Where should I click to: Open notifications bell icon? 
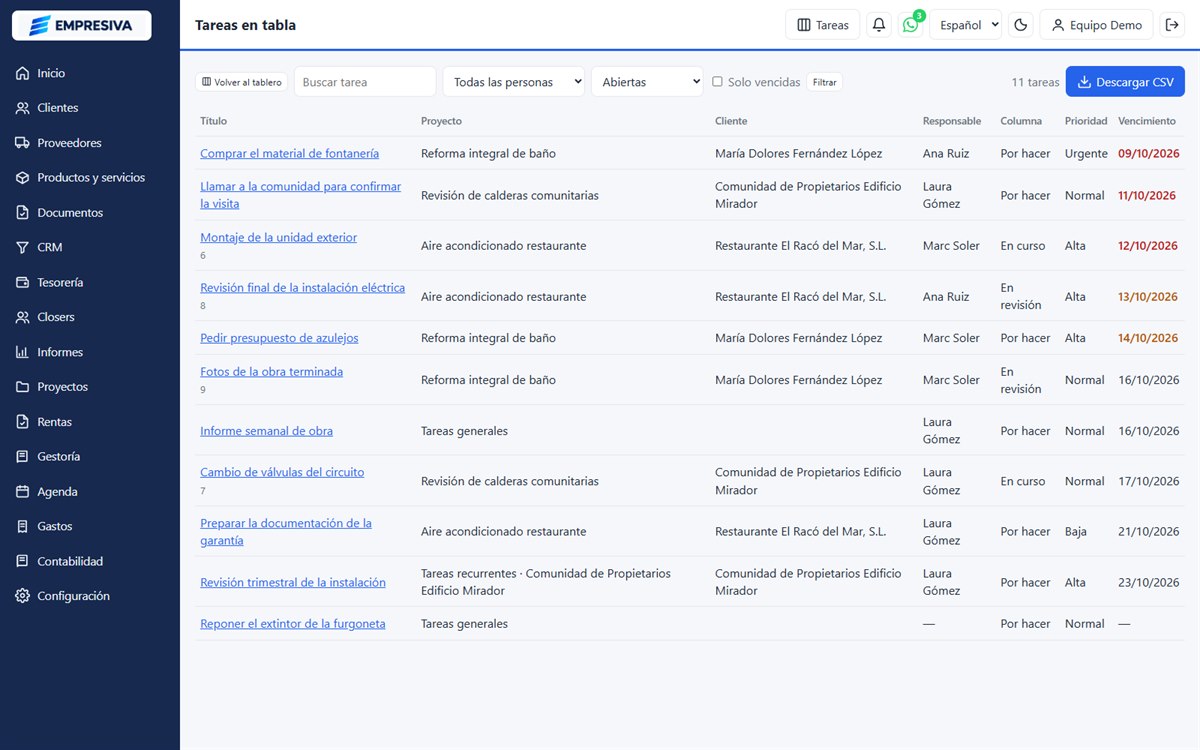[x=879, y=25]
